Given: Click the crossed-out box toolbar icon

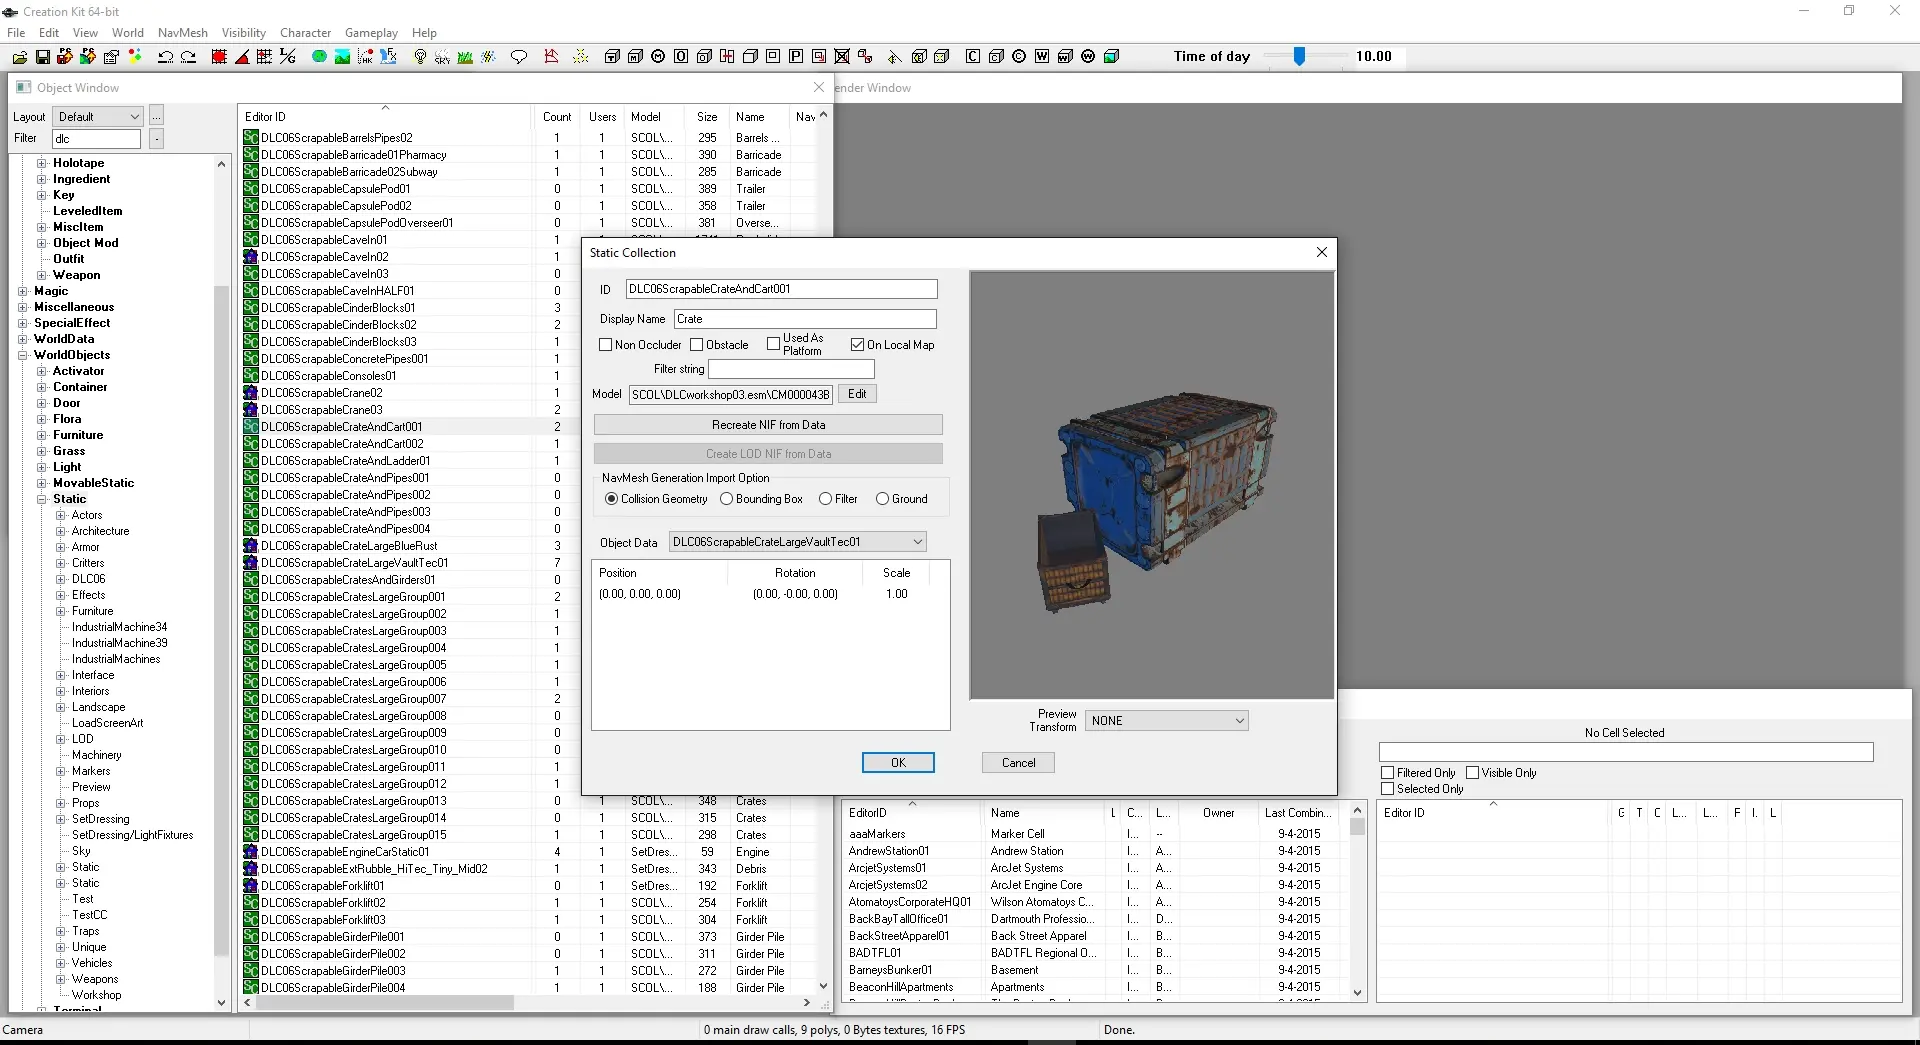Looking at the screenshot, I should [842, 57].
